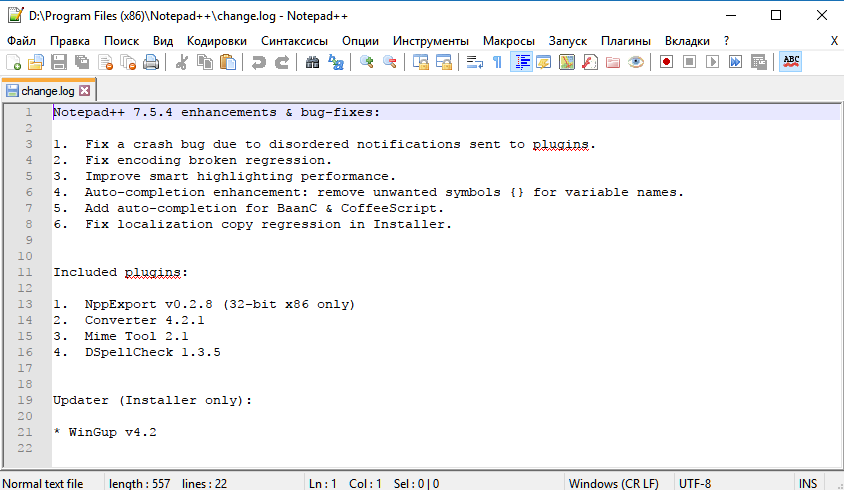Toggle synchronized vertical scrolling
This screenshot has height=490, width=844.
click(420, 62)
